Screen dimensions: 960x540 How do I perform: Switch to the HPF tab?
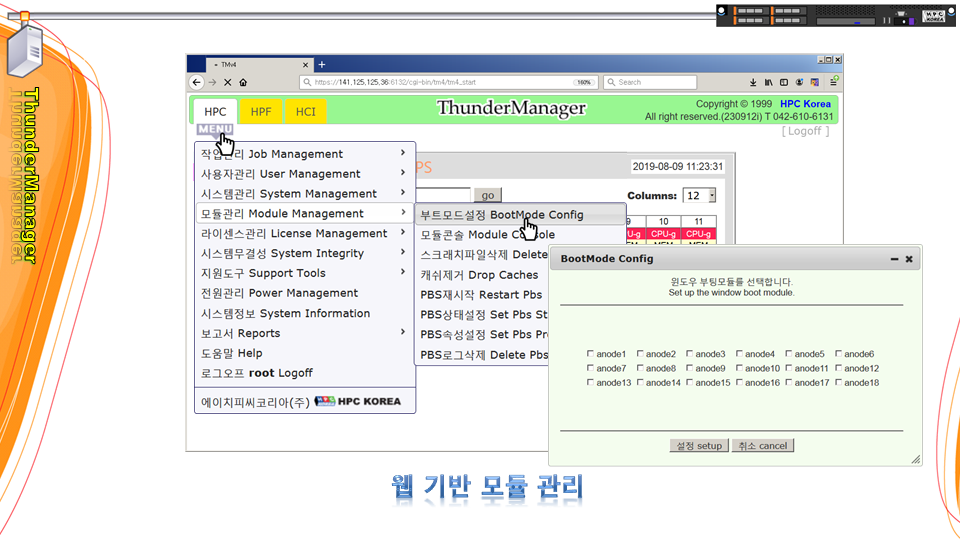click(261, 111)
